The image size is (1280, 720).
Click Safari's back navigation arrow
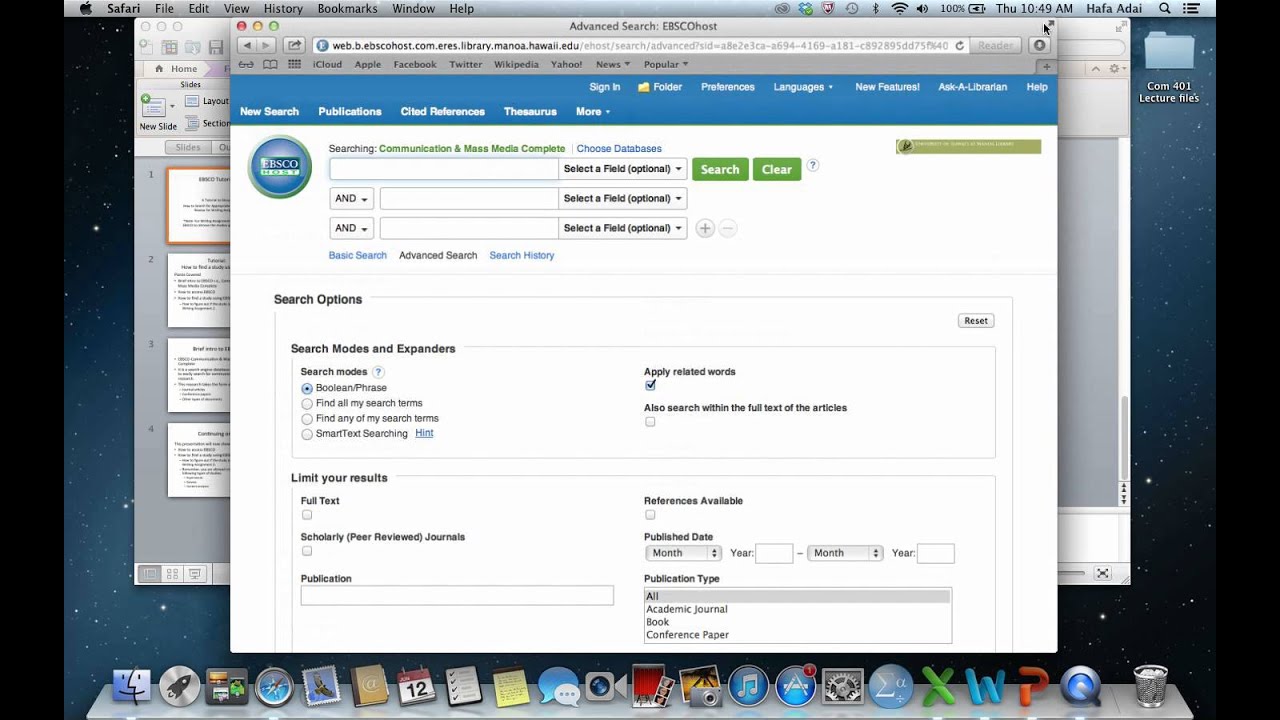pos(247,45)
